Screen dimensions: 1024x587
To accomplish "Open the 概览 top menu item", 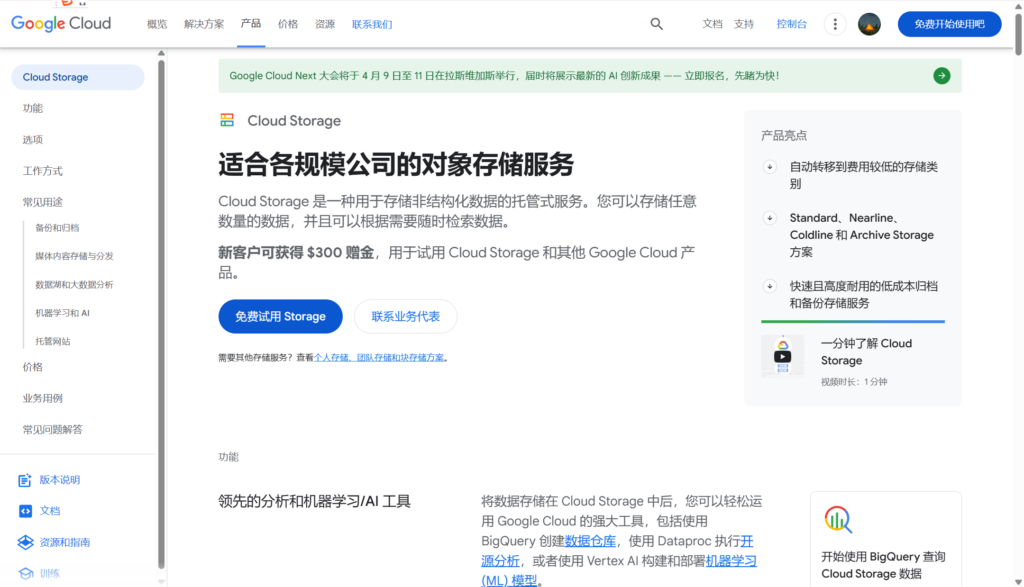I will [x=157, y=24].
